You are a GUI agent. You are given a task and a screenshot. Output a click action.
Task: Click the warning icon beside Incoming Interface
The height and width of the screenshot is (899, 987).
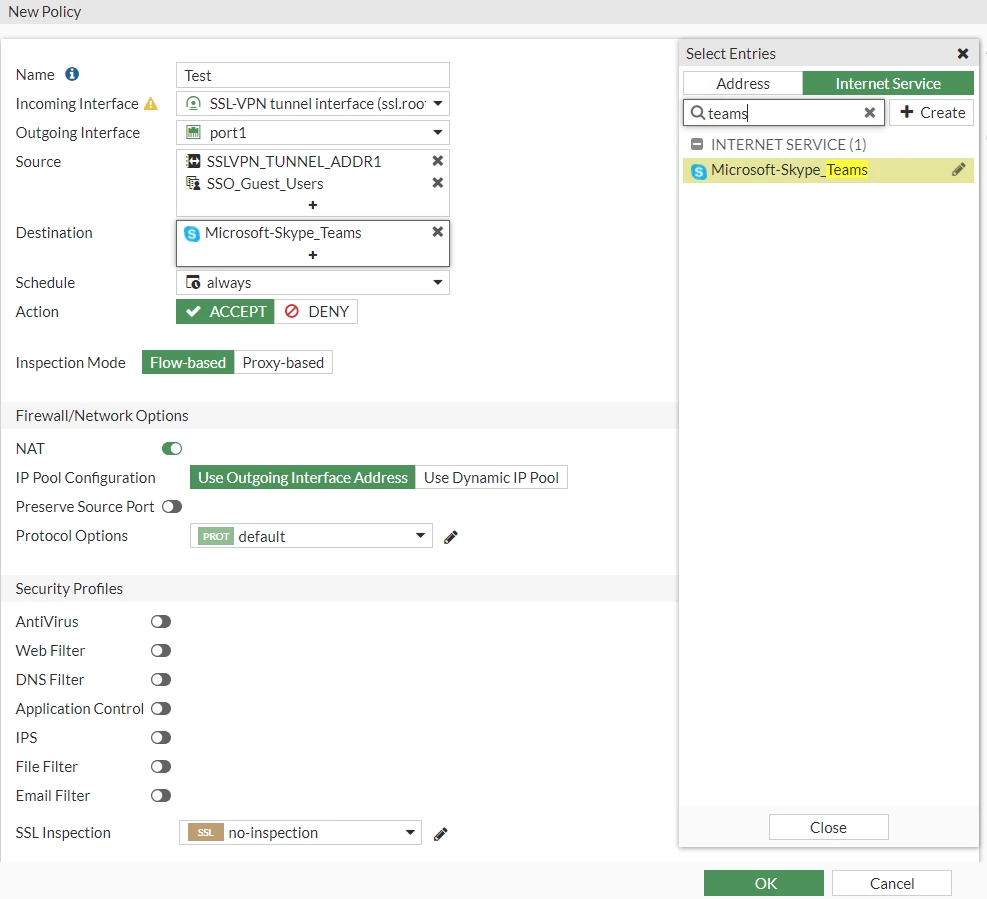[x=151, y=104]
